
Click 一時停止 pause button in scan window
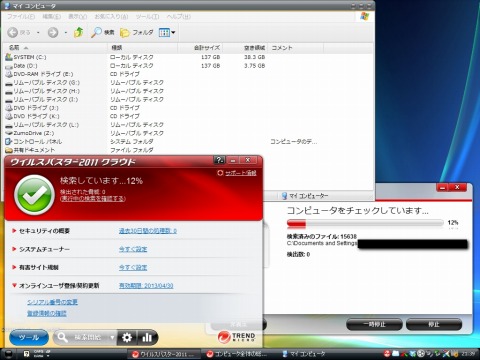(374, 324)
